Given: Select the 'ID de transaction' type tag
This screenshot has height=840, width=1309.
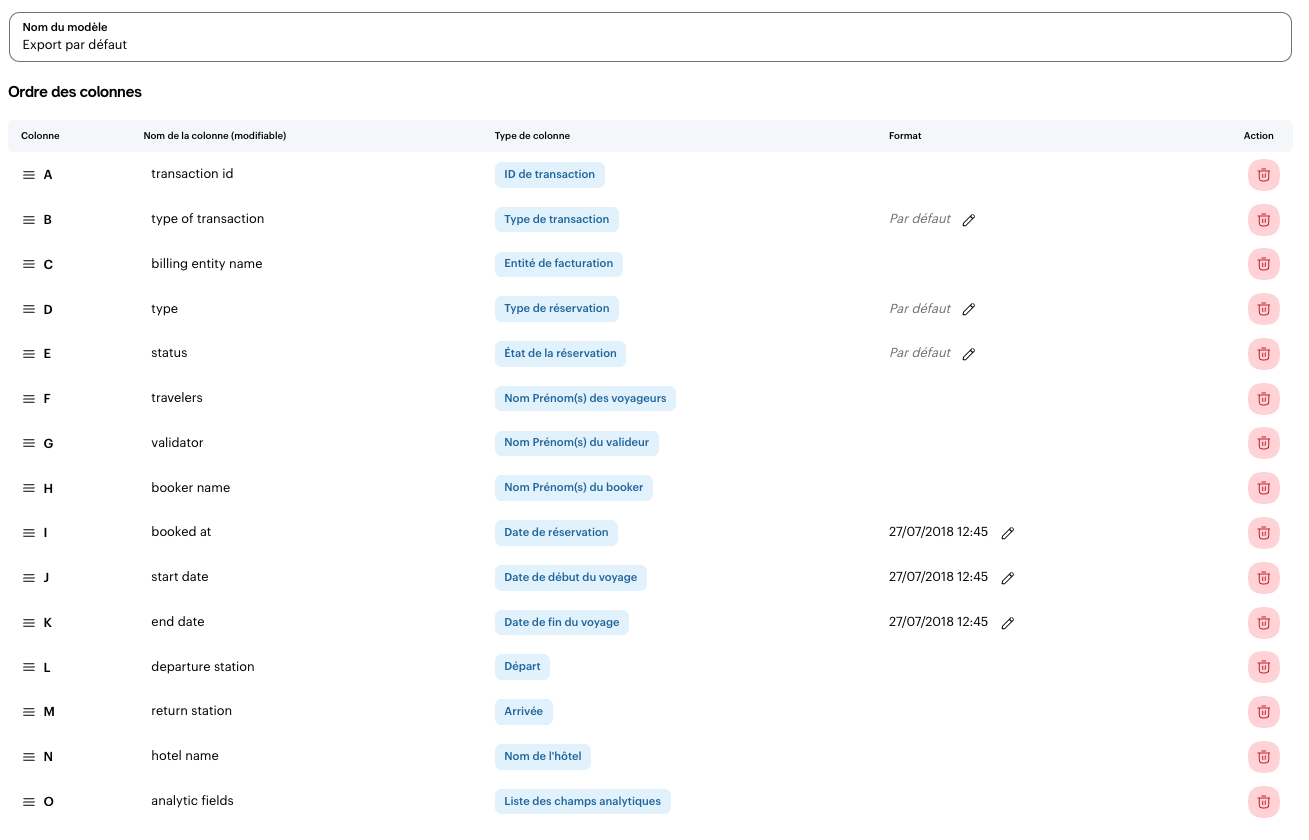Looking at the screenshot, I should pyautogui.click(x=549, y=175).
